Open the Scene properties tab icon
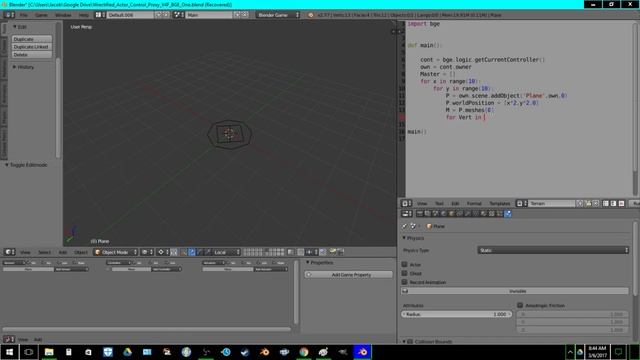Screen dimensions: 640x360 coord(435,213)
